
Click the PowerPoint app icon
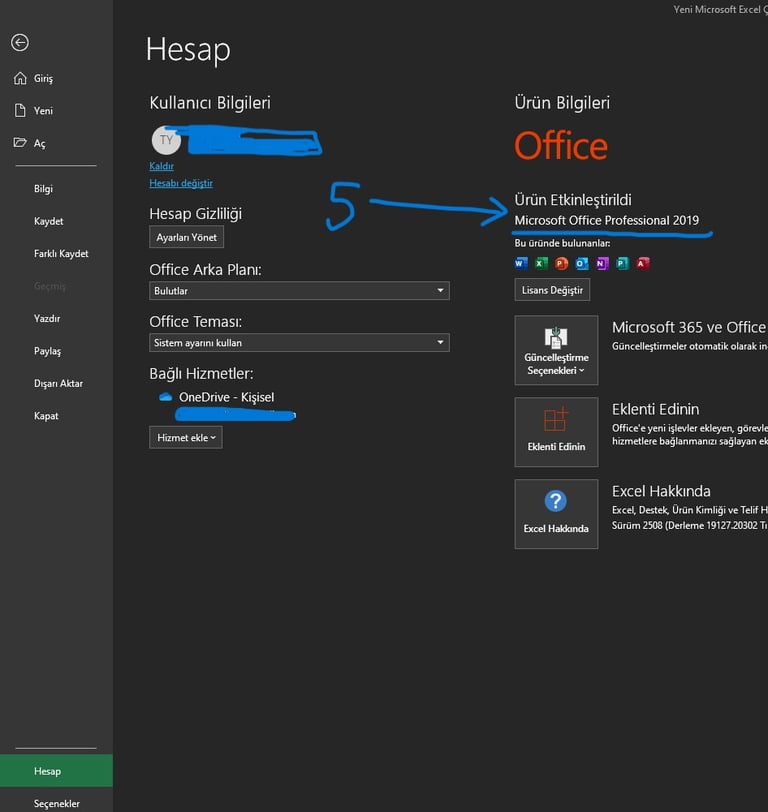tap(561, 264)
